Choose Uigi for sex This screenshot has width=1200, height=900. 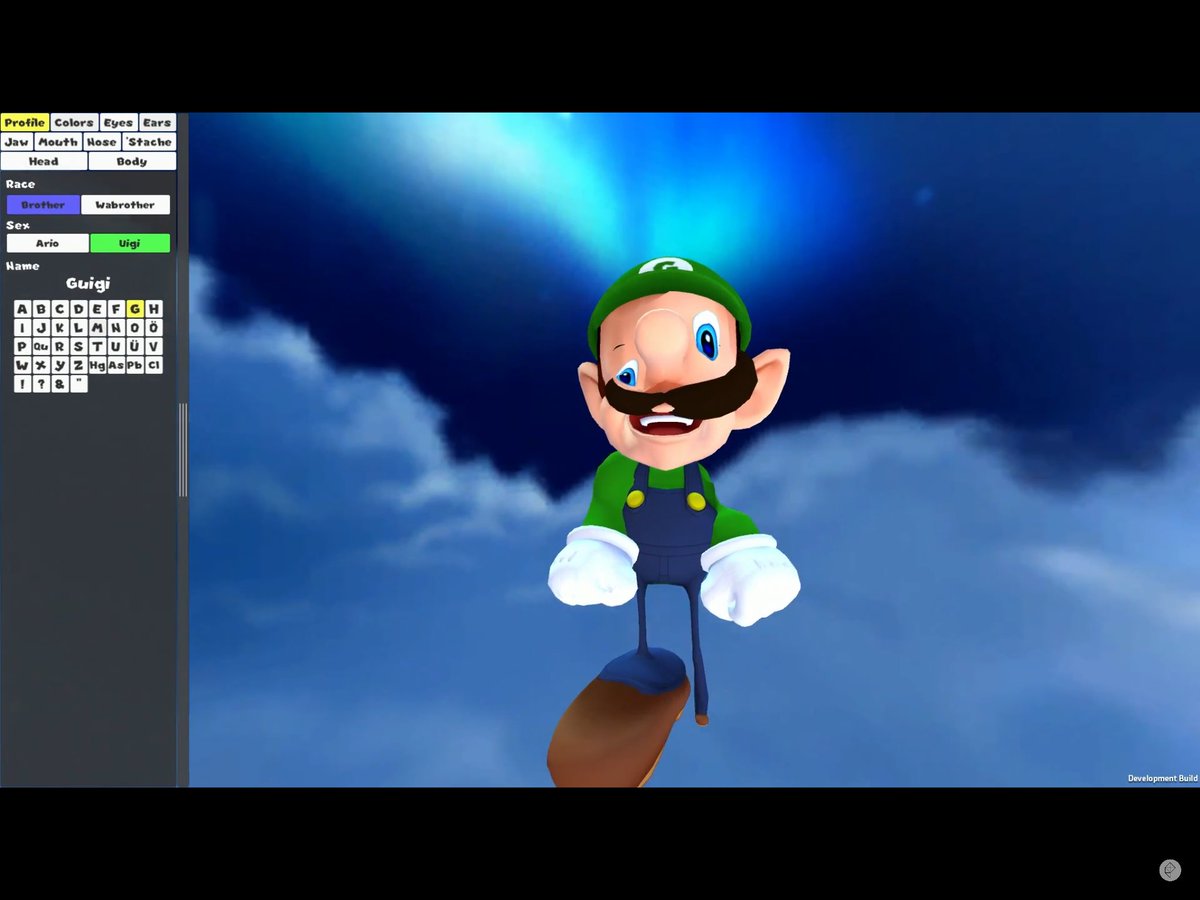click(130, 243)
